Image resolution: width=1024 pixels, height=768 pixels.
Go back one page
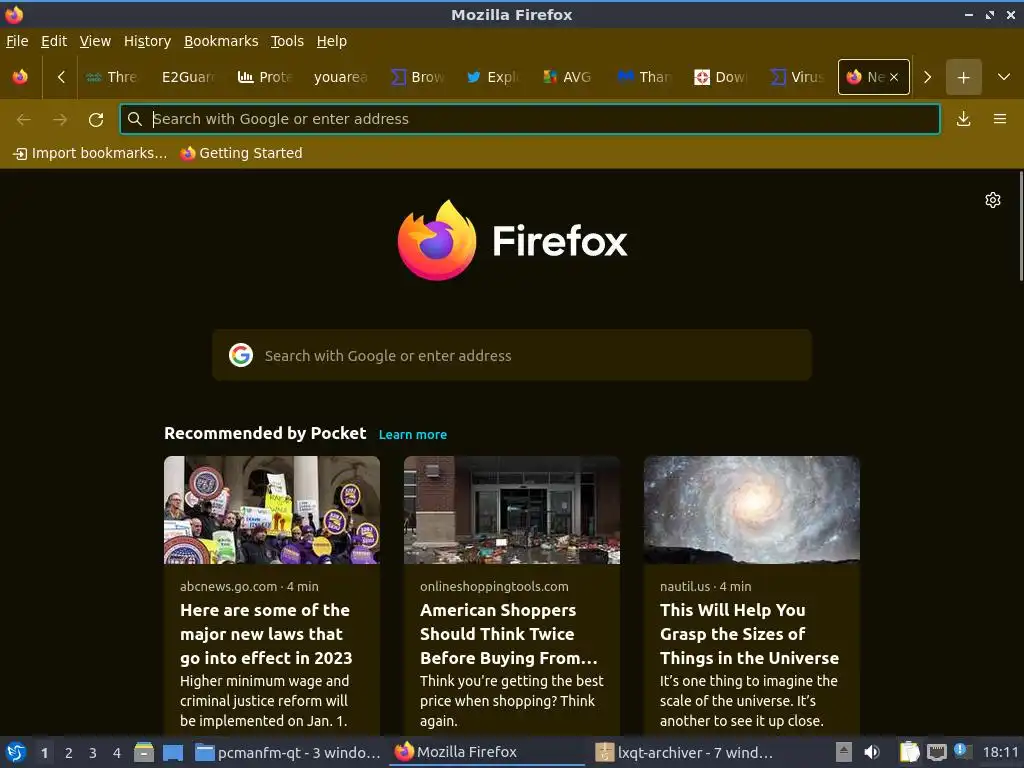pyautogui.click(x=24, y=119)
